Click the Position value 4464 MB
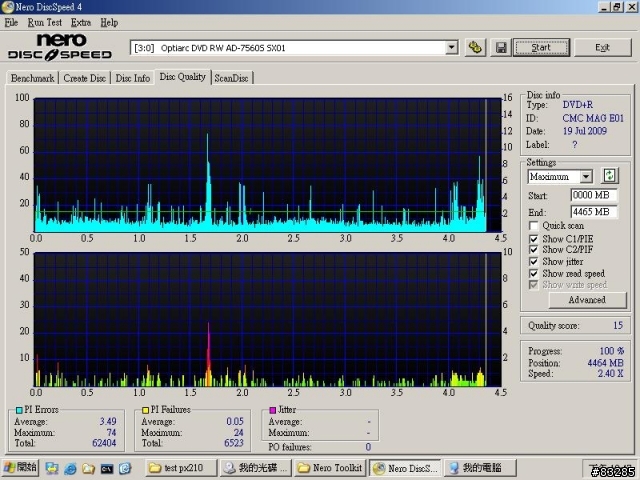 point(605,363)
